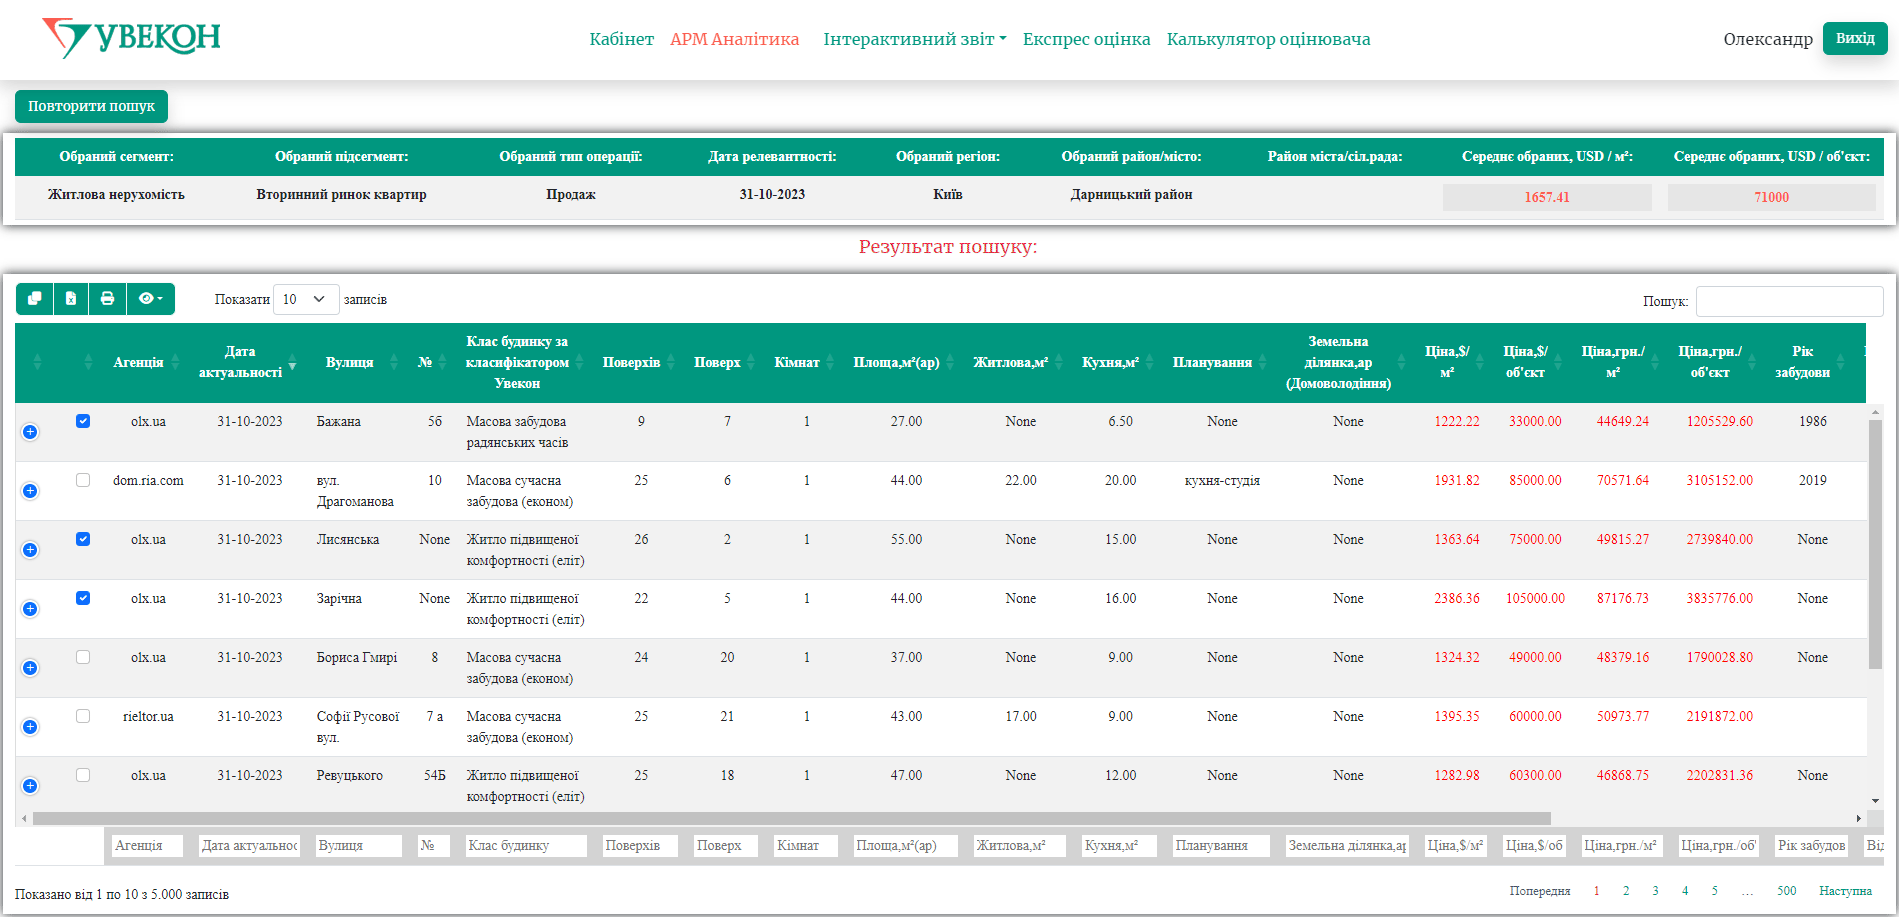1899x917 pixels.
Task: Expand row details for Бориса Гмирі listing
Action: 30,668
